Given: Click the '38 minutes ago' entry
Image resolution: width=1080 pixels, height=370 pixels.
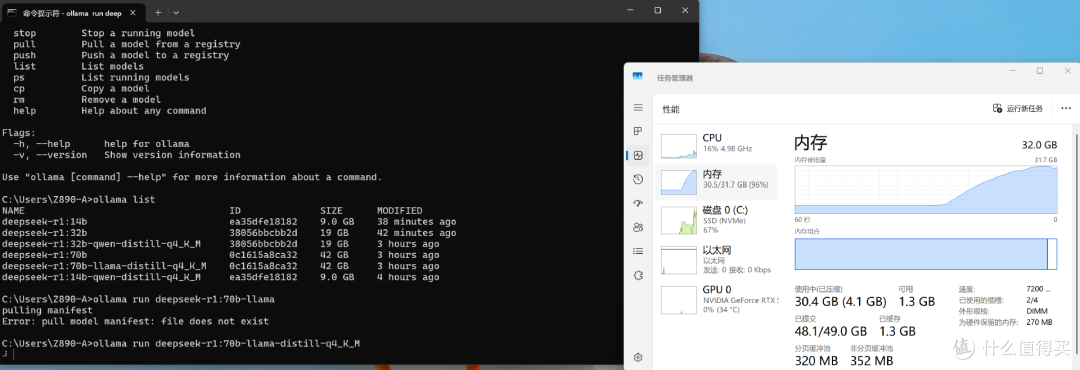Looking at the screenshot, I should point(417,222).
